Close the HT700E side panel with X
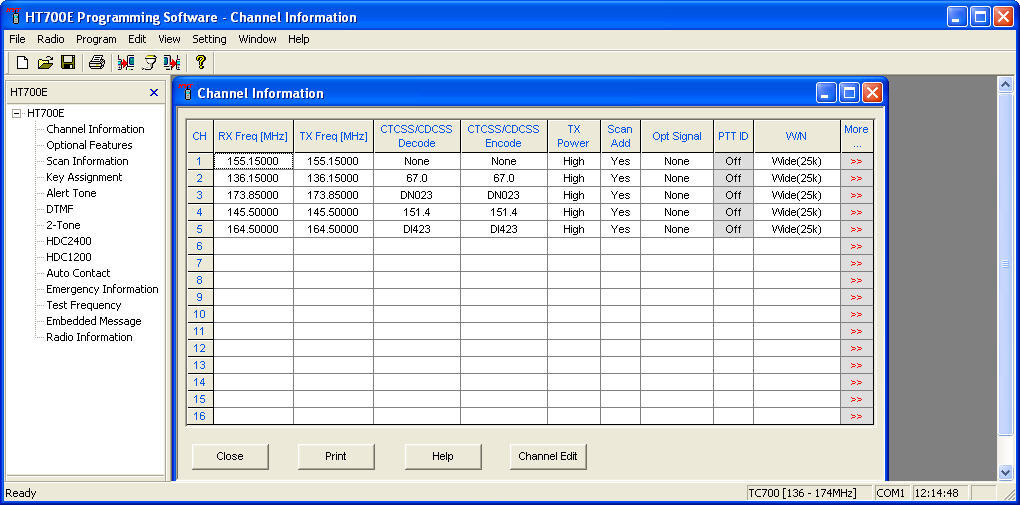 (154, 92)
